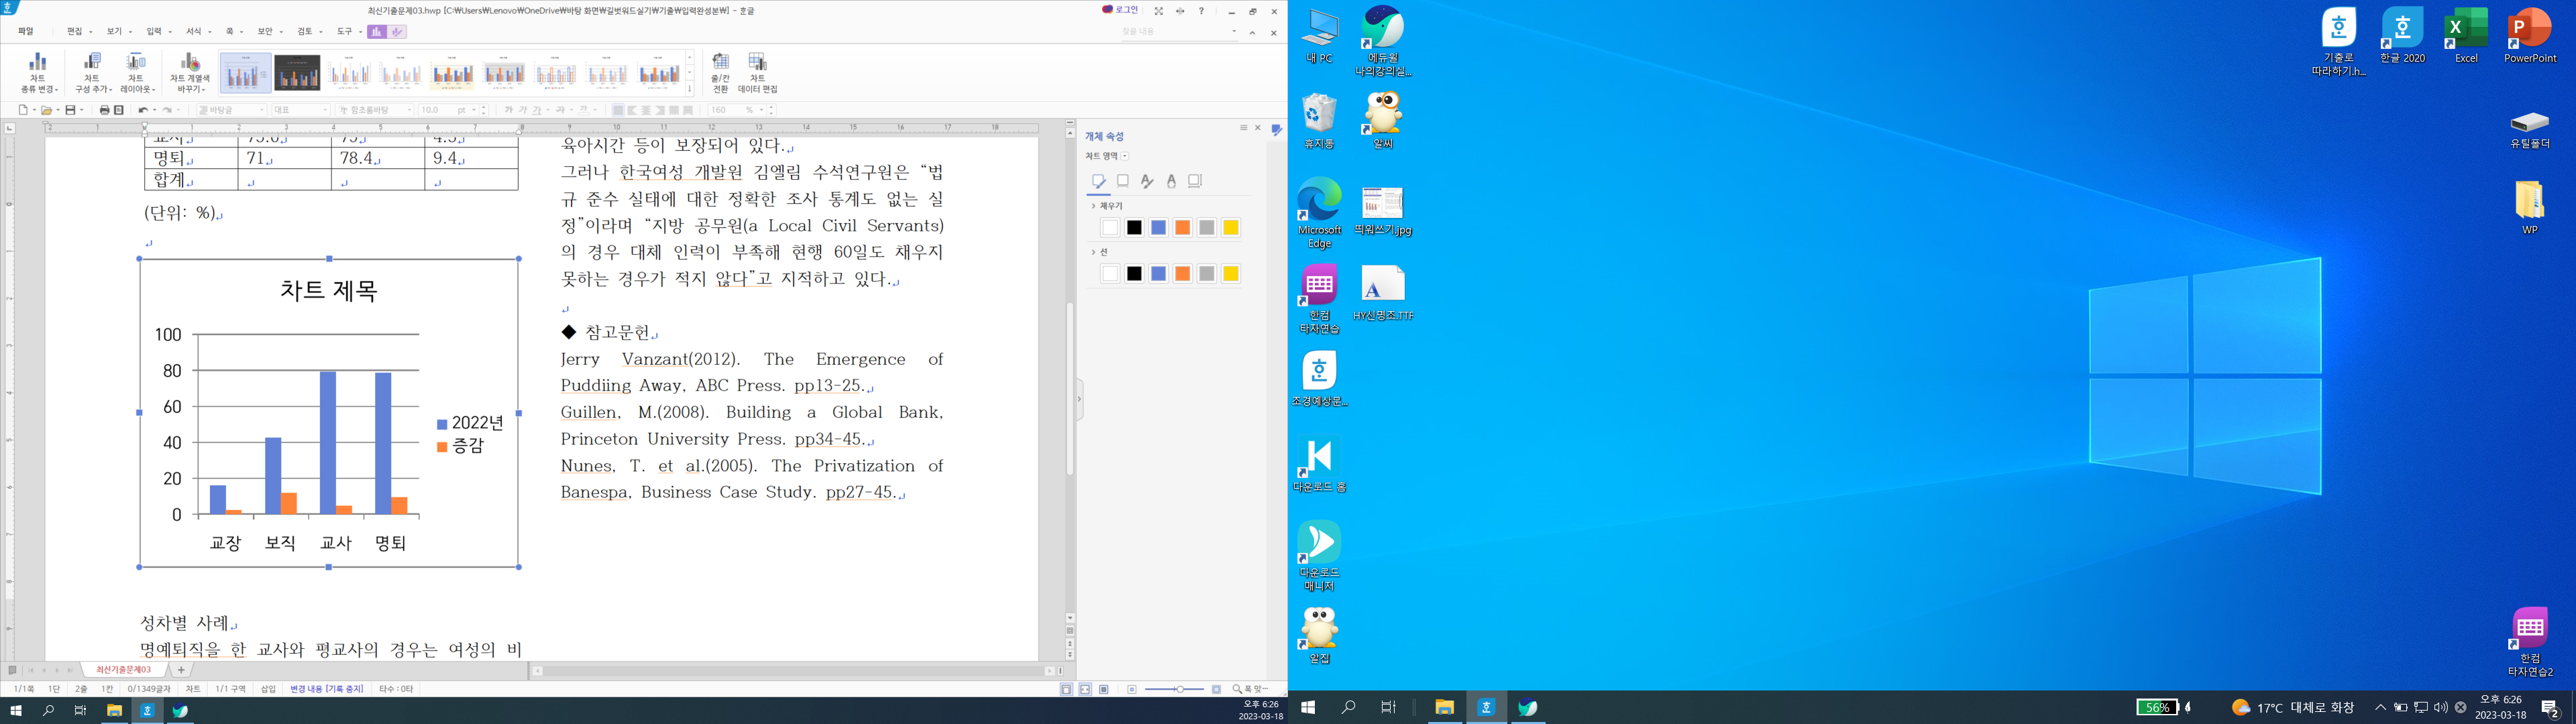Open the 차트 영역 dropdown
This screenshot has width=2576, height=724.
[x=1125, y=156]
